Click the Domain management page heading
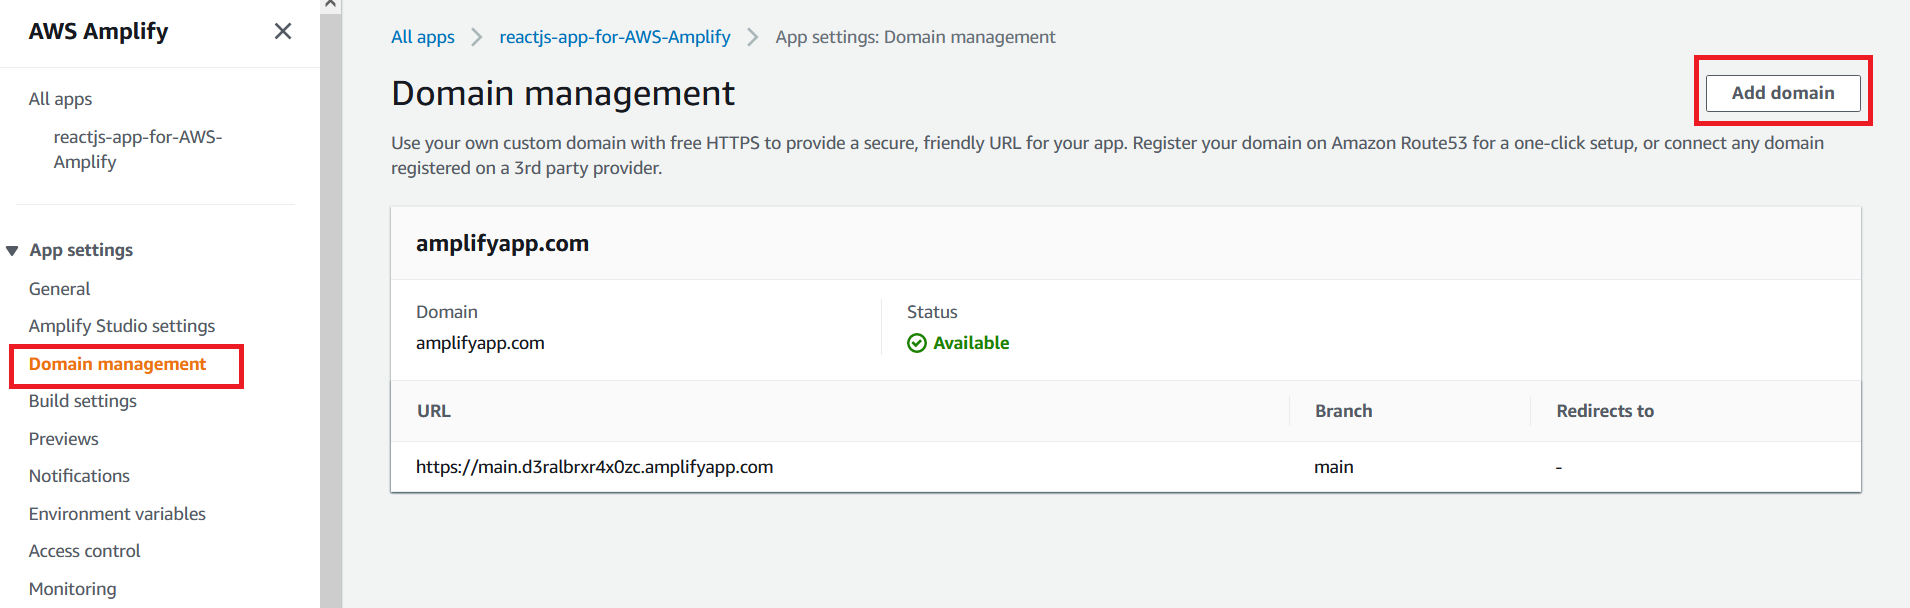The image size is (1910, 608). click(x=563, y=93)
